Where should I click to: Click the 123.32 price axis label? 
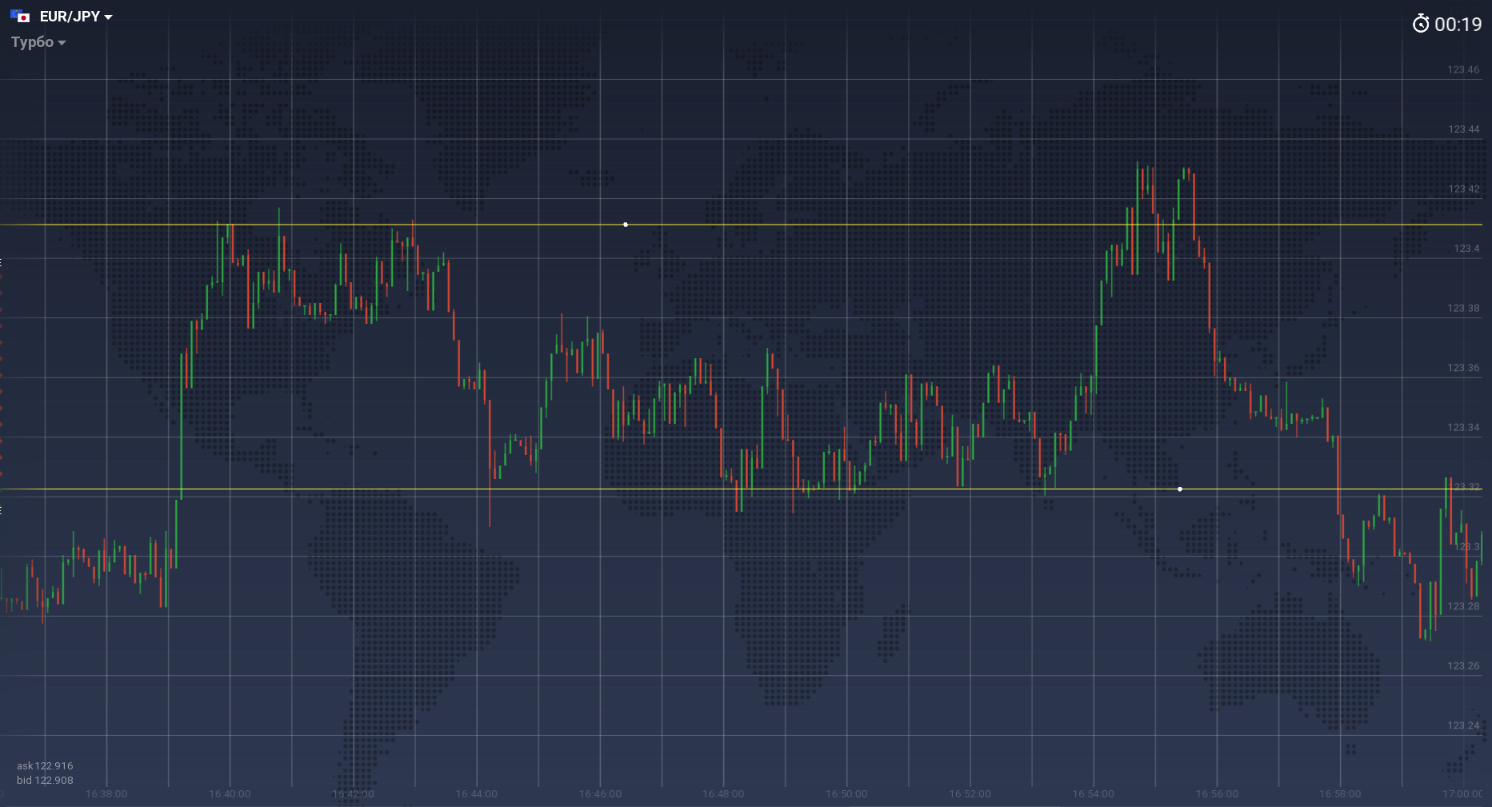pyautogui.click(x=1463, y=487)
